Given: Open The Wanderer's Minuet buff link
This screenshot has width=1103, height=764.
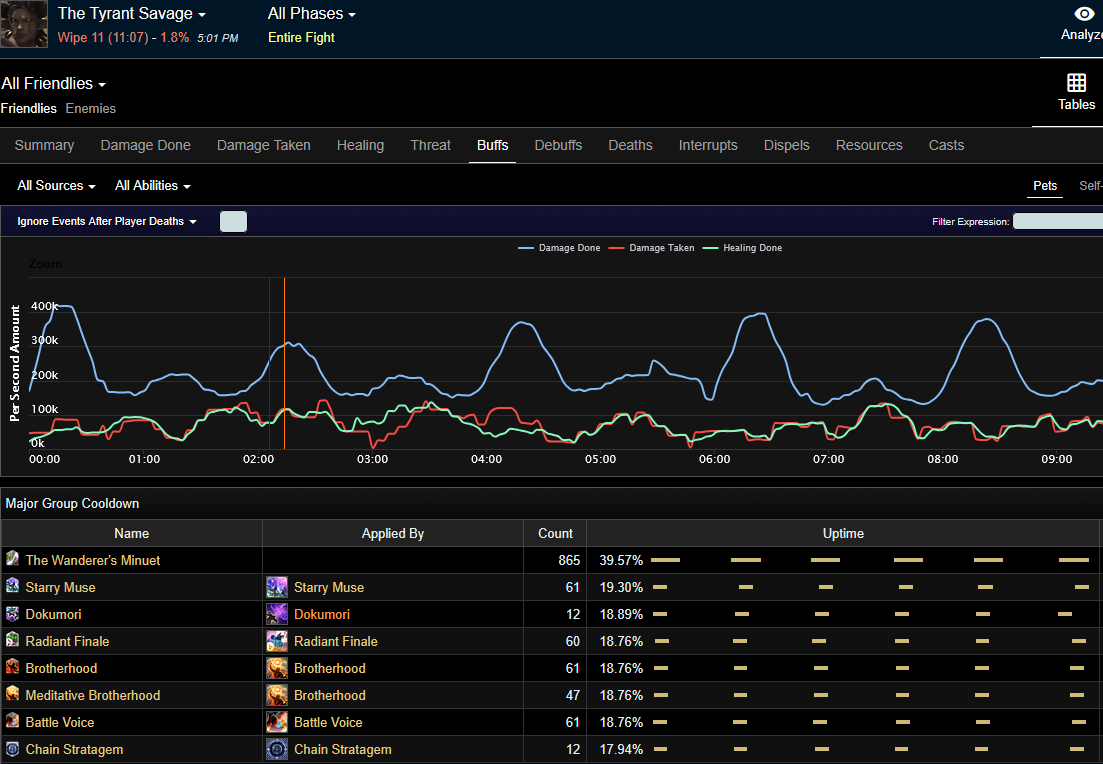Looking at the screenshot, I should (93, 561).
